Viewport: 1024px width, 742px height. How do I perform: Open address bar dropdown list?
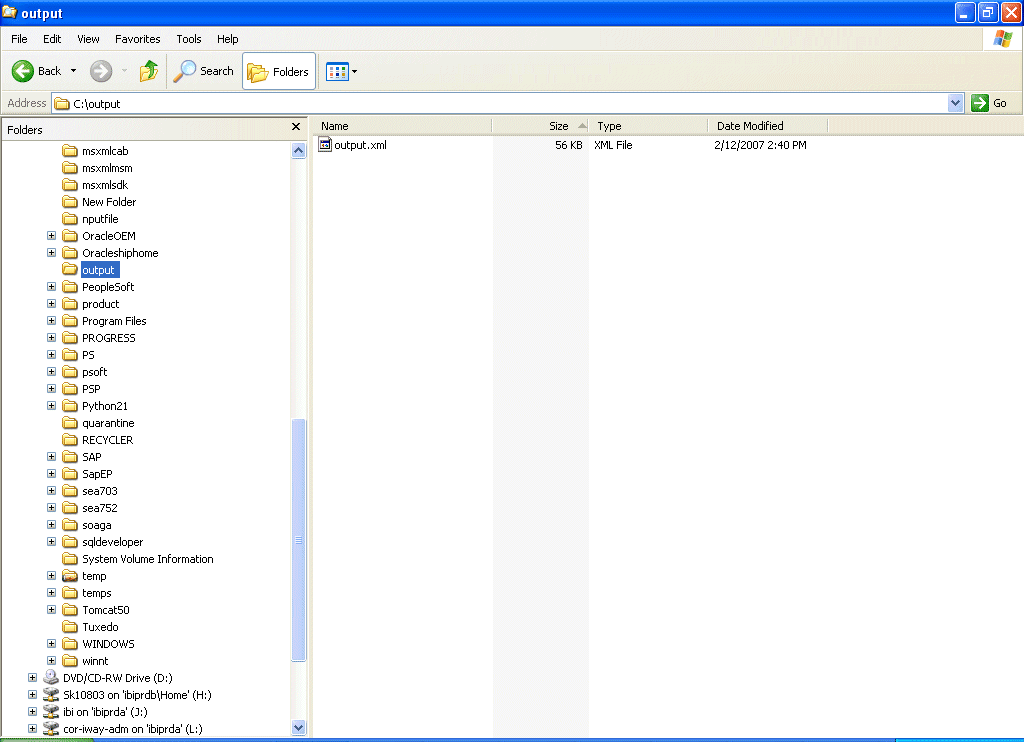955,103
